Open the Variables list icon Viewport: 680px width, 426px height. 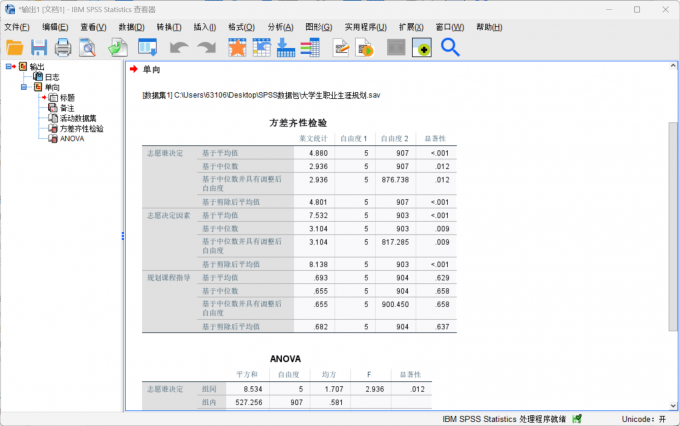tap(310, 47)
